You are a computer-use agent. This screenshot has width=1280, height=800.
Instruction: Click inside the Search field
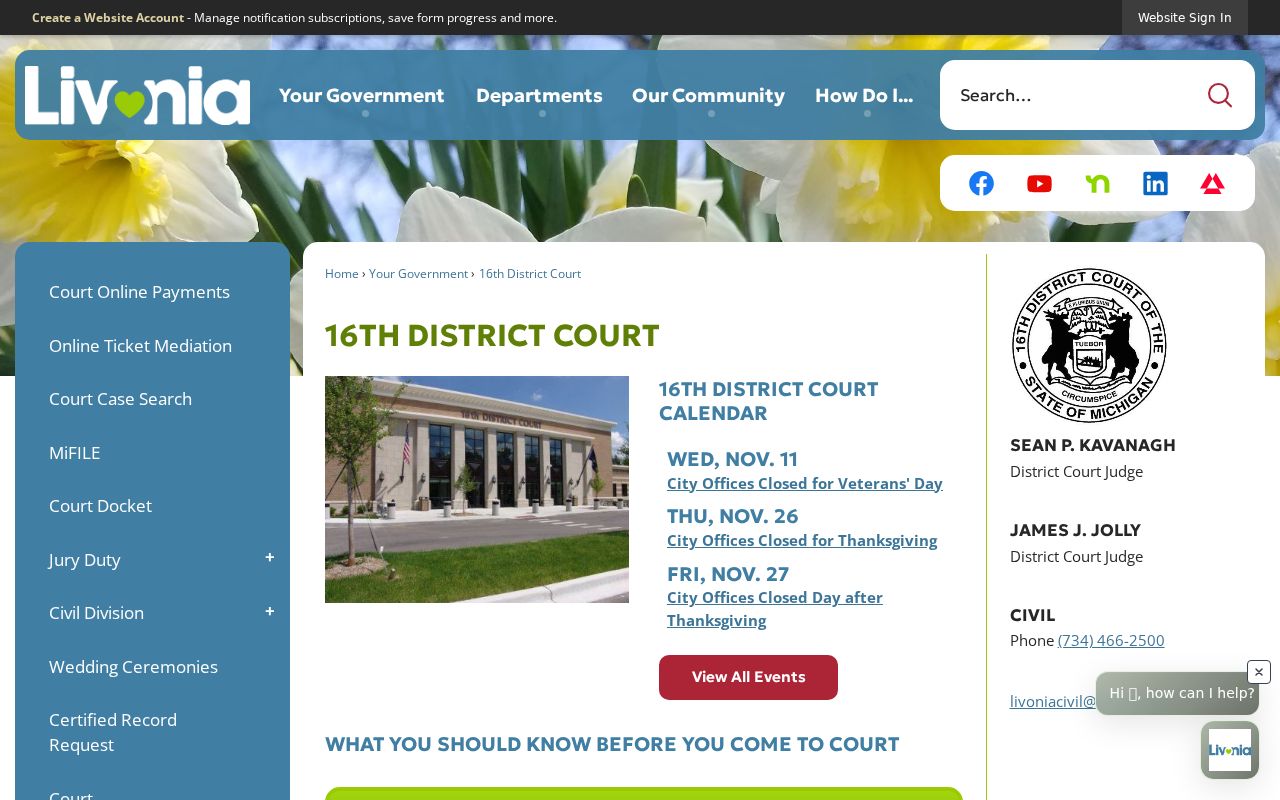coord(1070,95)
